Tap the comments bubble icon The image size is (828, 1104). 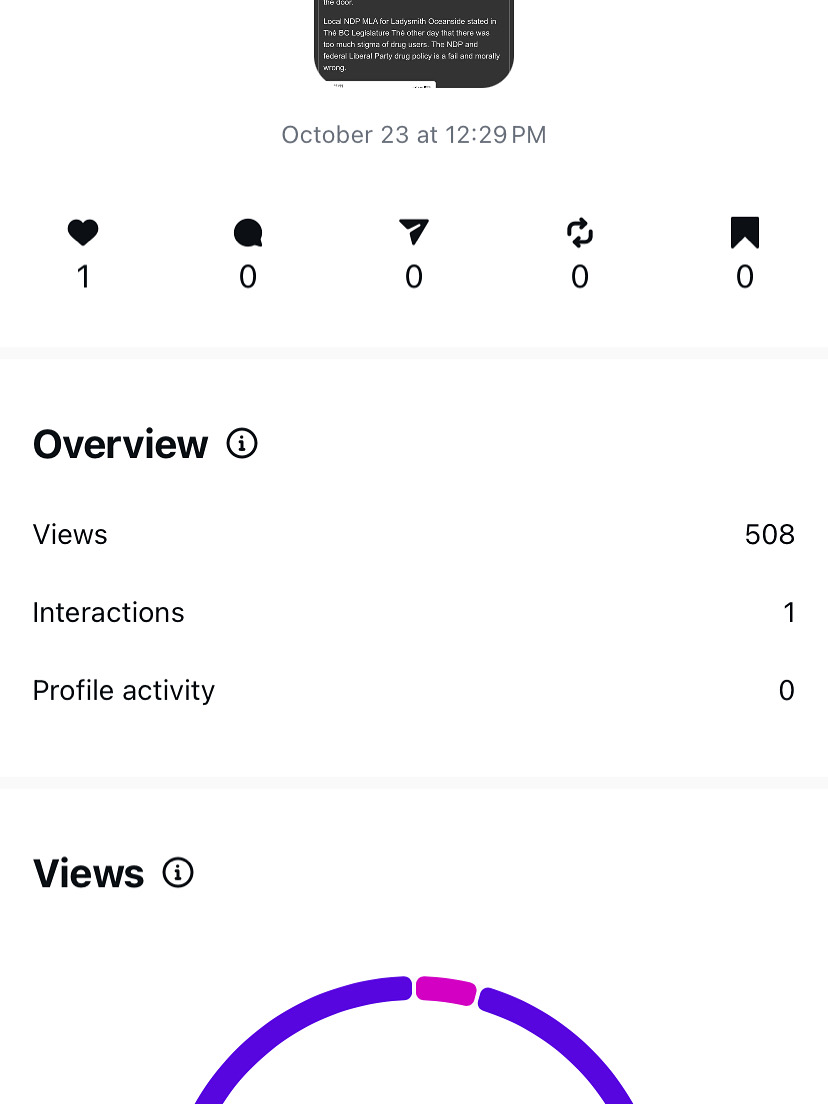click(248, 233)
